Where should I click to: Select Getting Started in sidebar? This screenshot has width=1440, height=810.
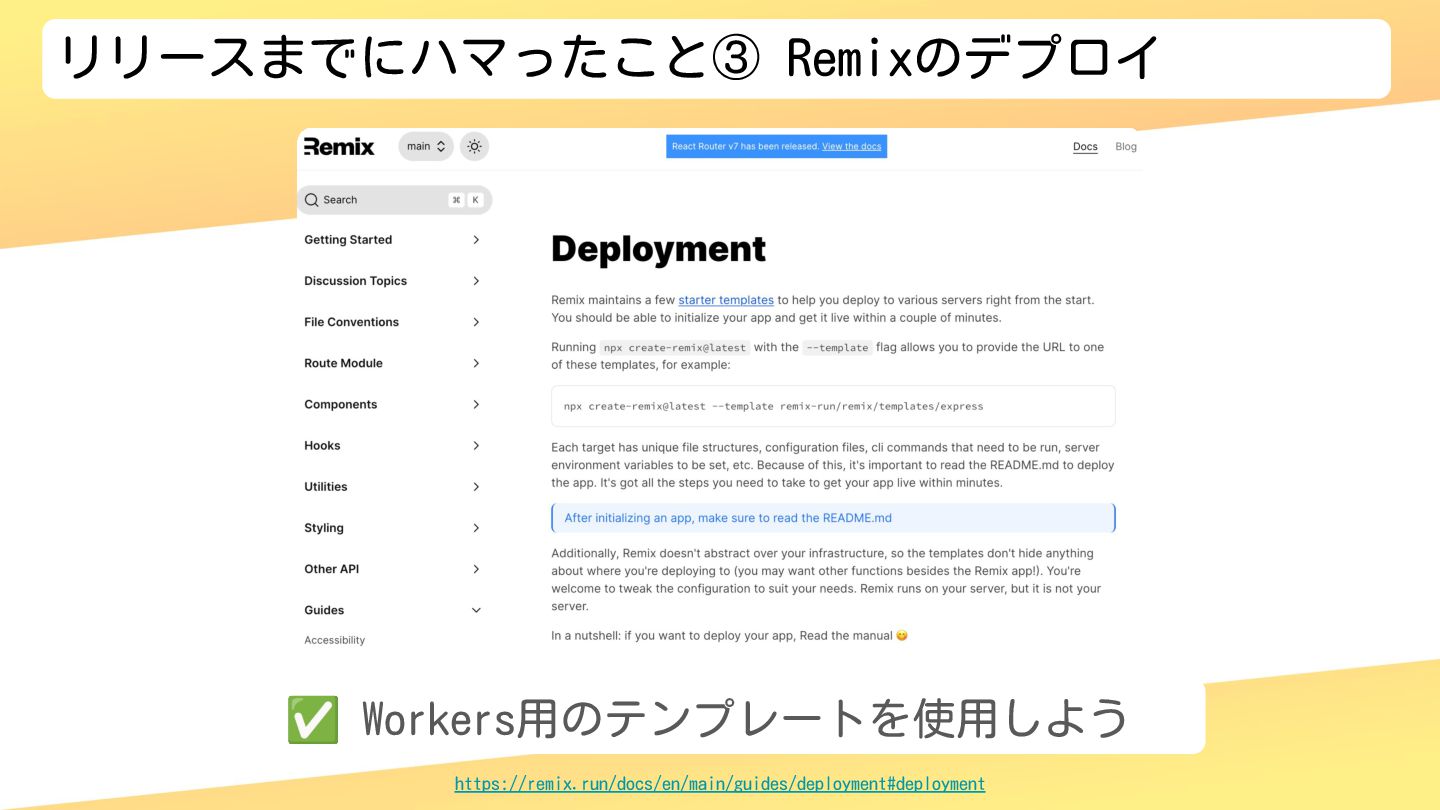pyautogui.click(x=348, y=240)
